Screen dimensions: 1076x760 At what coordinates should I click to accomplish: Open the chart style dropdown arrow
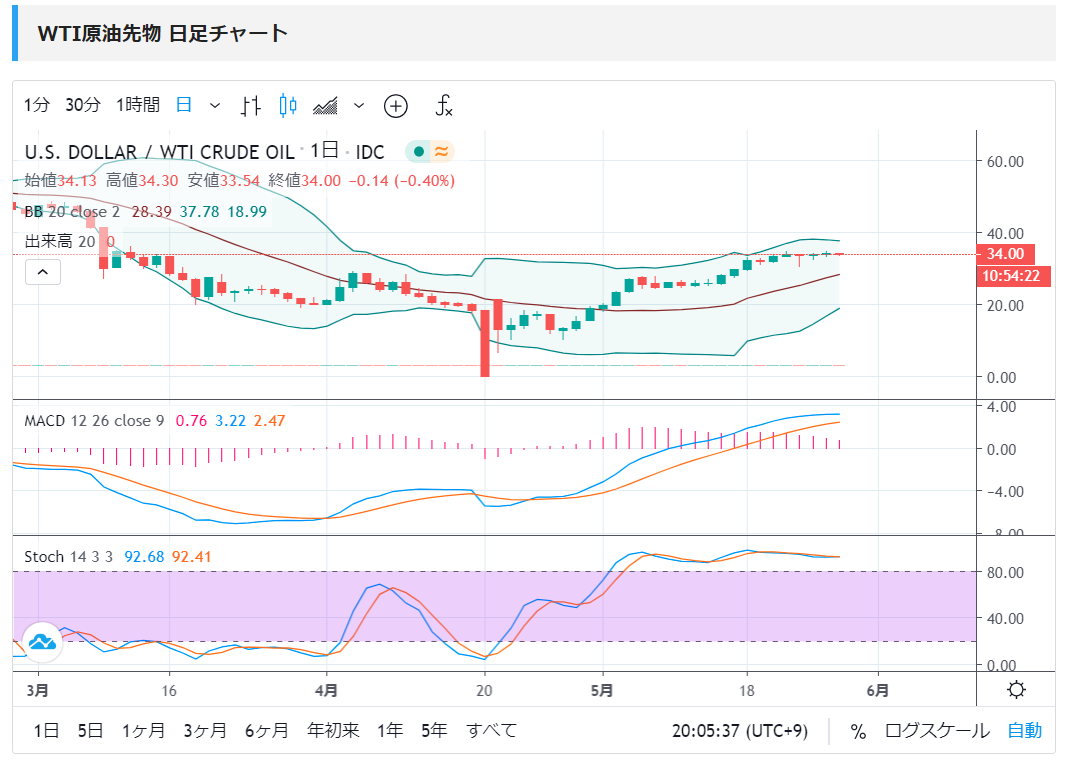(x=358, y=106)
